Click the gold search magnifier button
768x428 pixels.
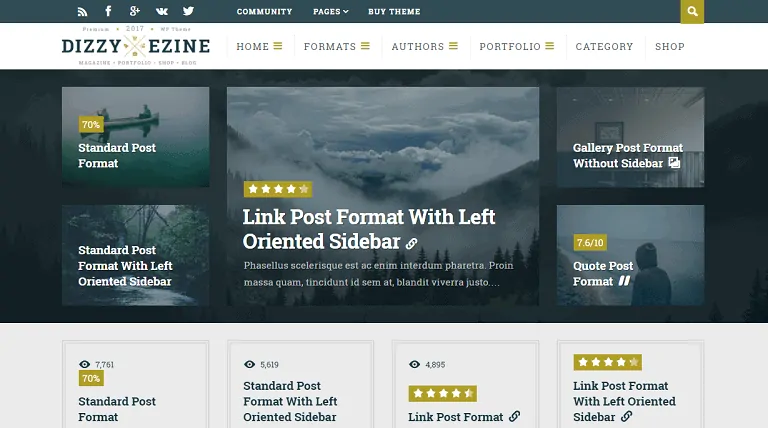[692, 11]
